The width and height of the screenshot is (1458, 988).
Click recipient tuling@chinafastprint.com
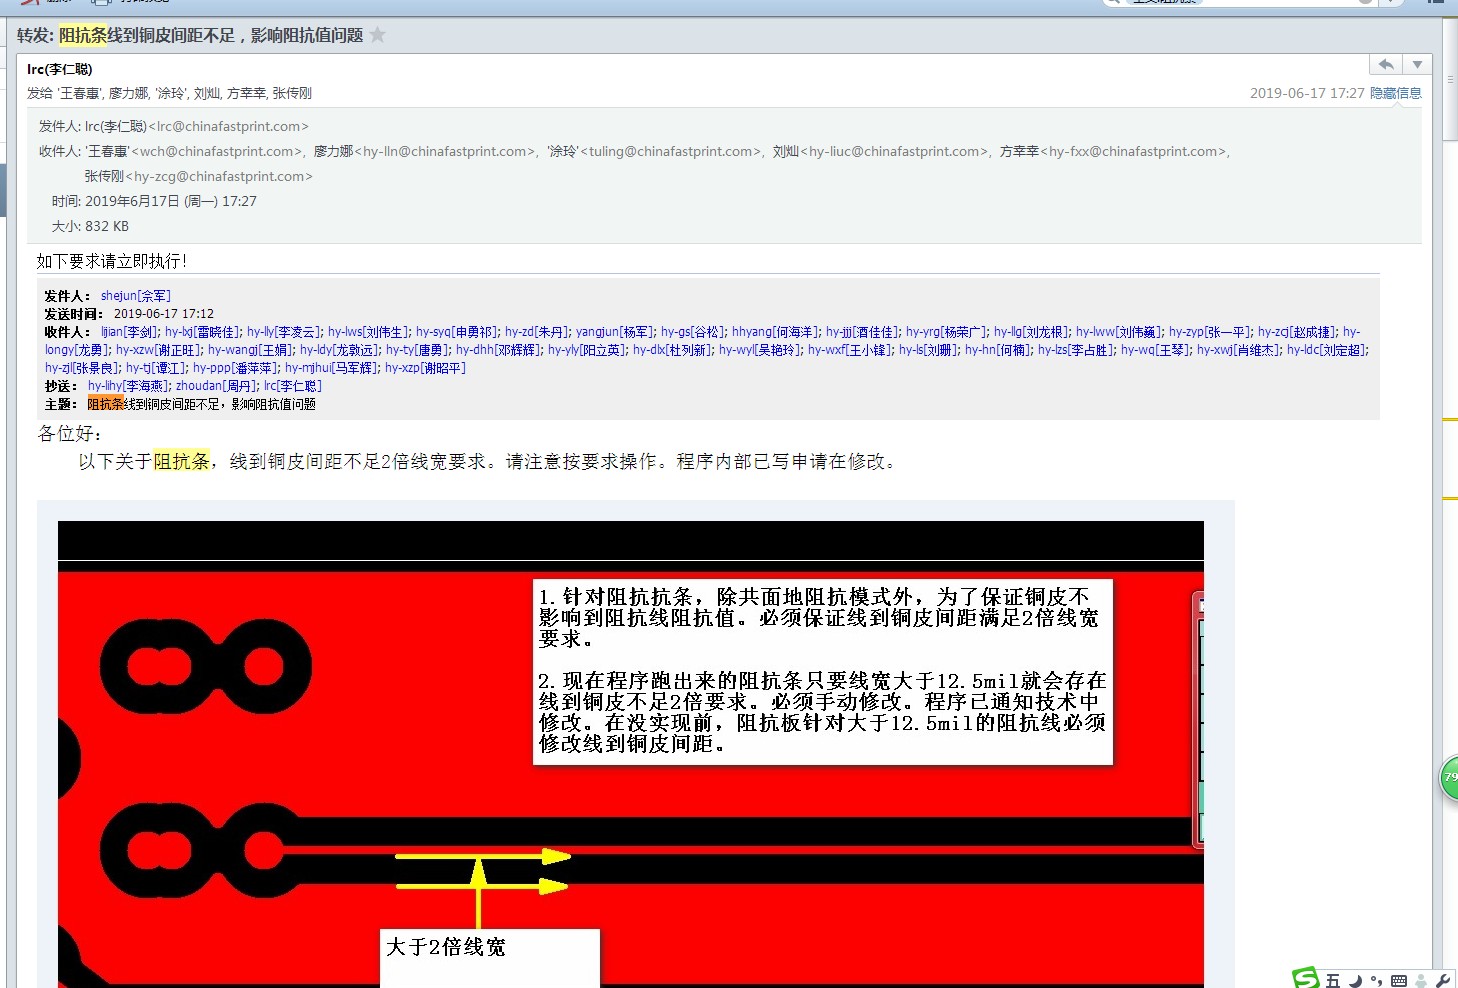pos(672,151)
